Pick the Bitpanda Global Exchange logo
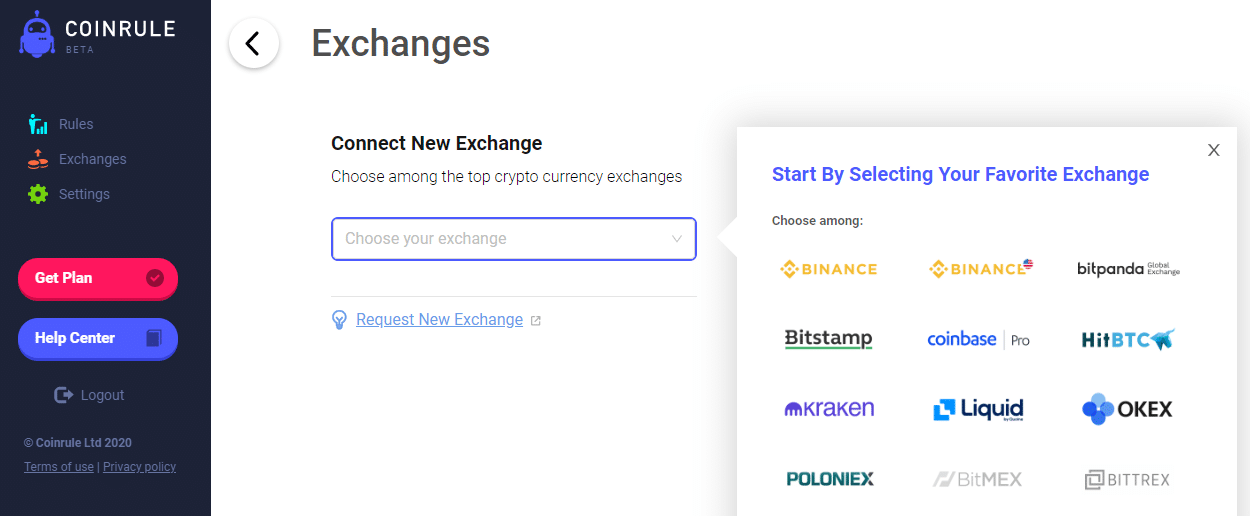 pyautogui.click(x=1128, y=269)
